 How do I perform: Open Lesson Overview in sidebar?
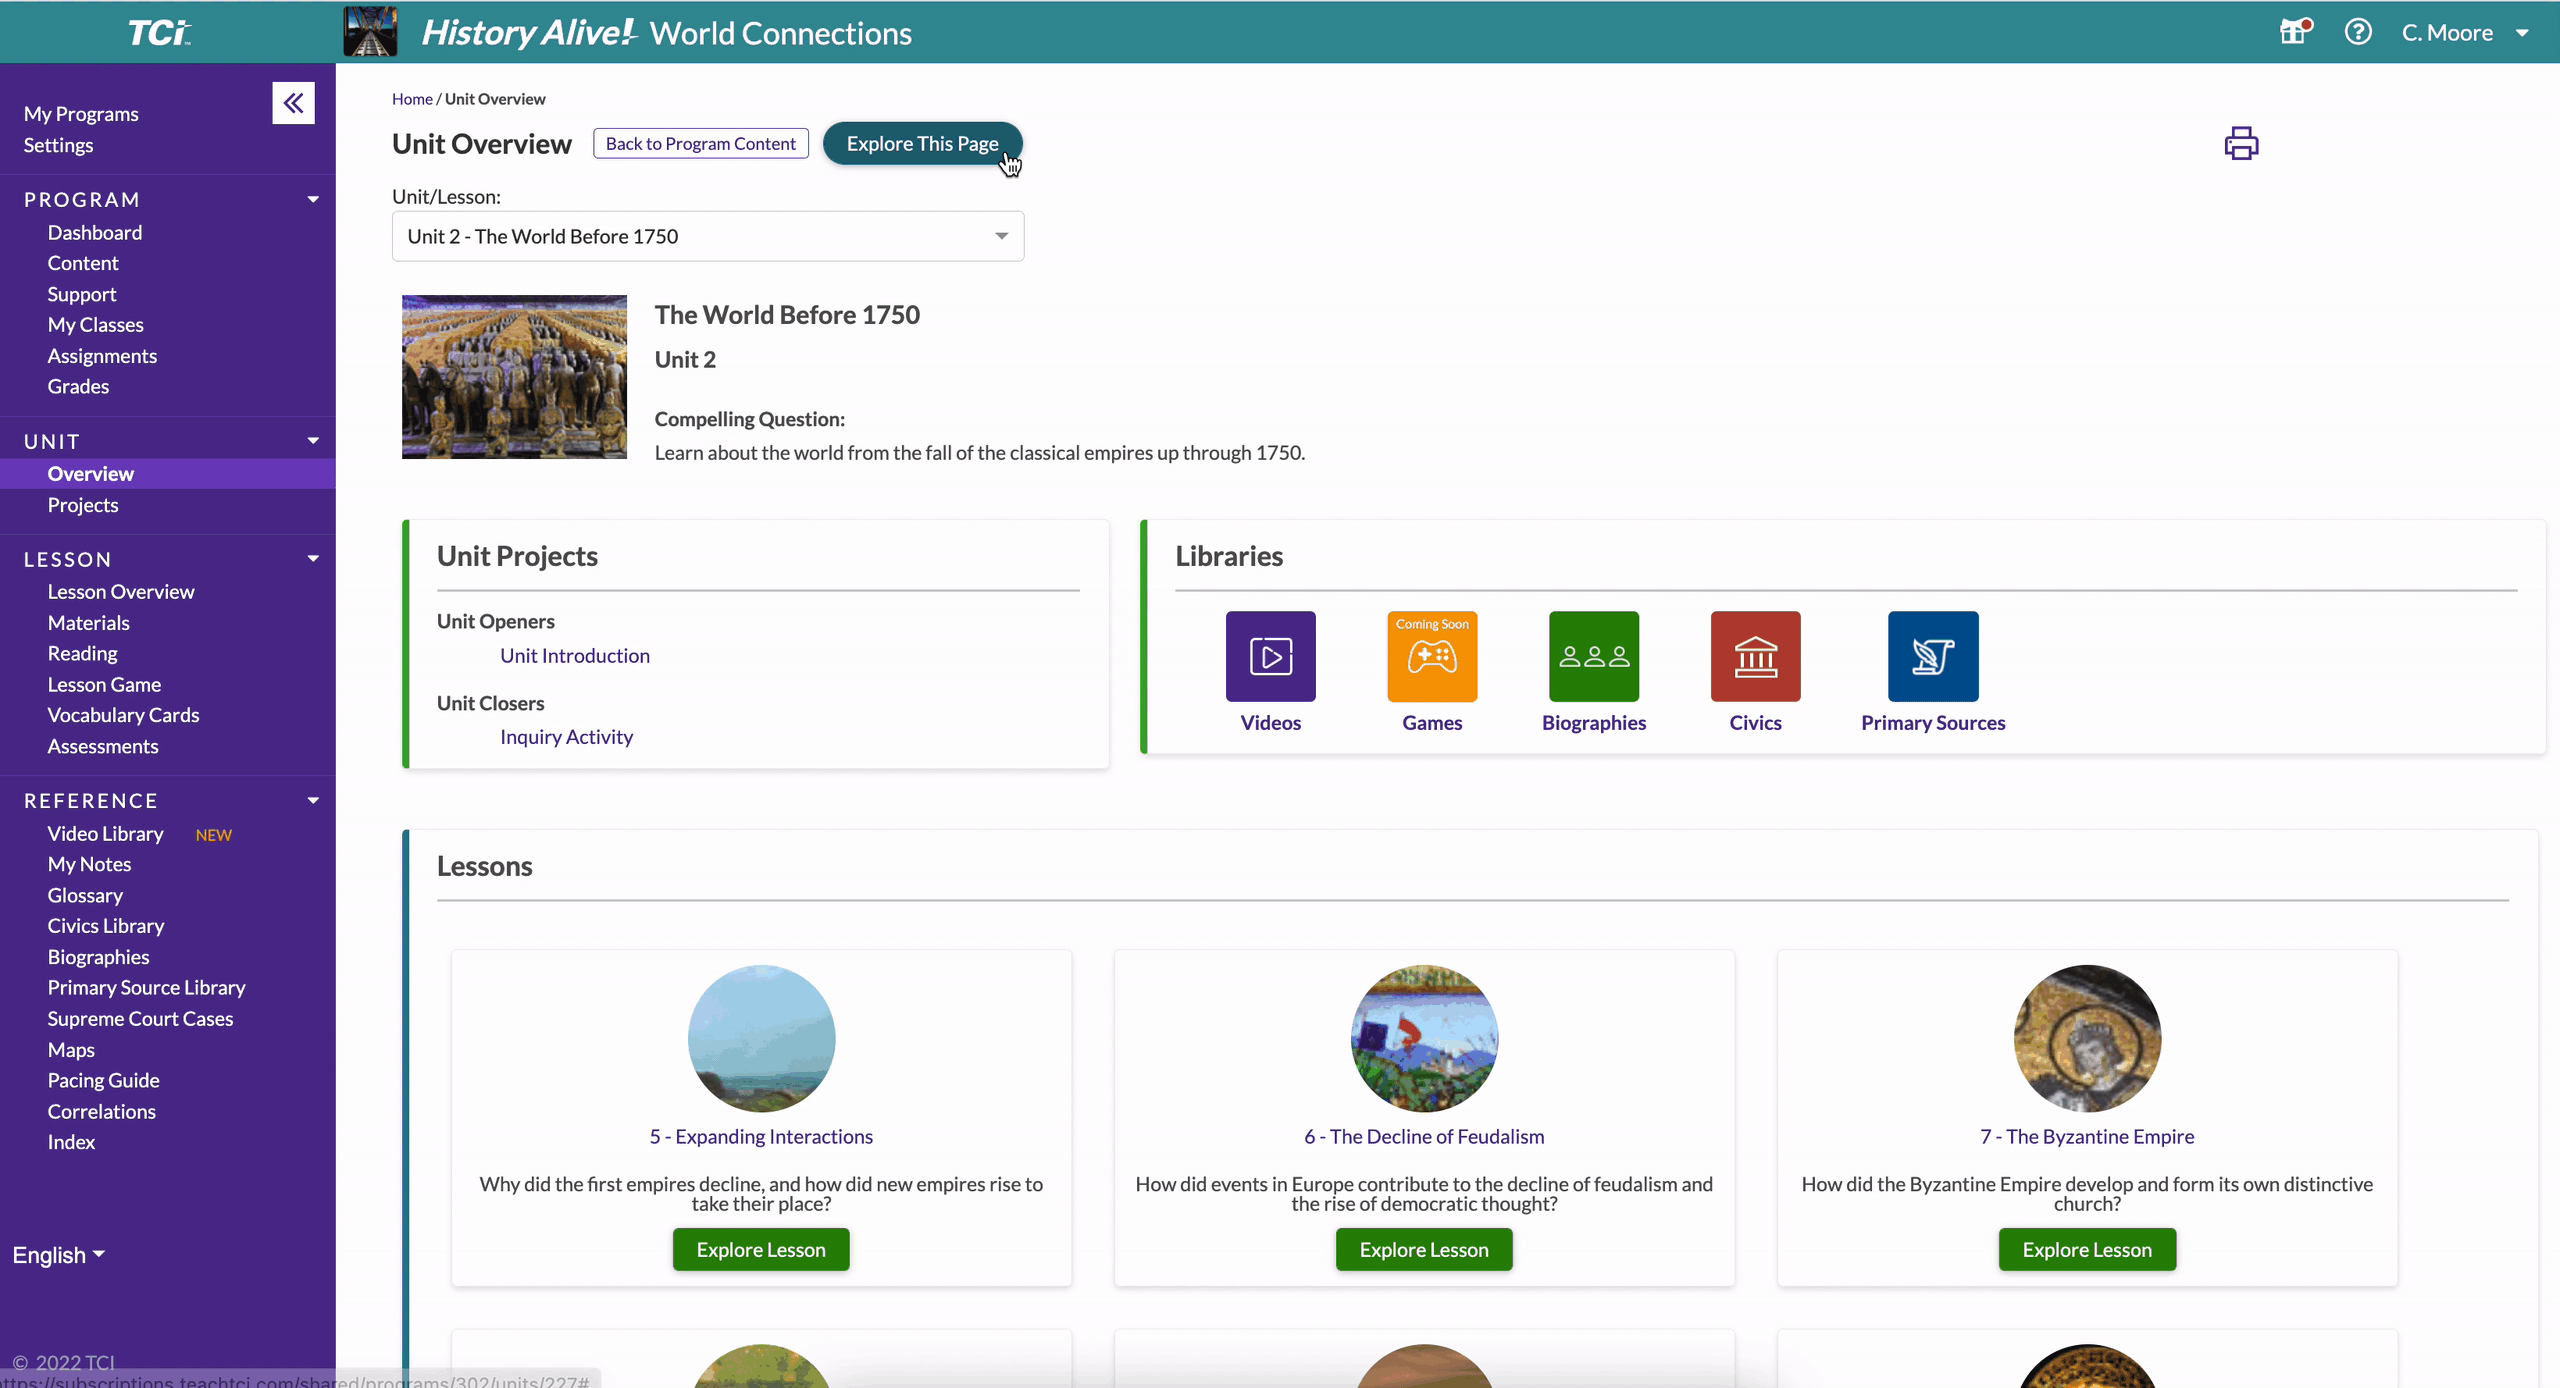pyautogui.click(x=121, y=592)
